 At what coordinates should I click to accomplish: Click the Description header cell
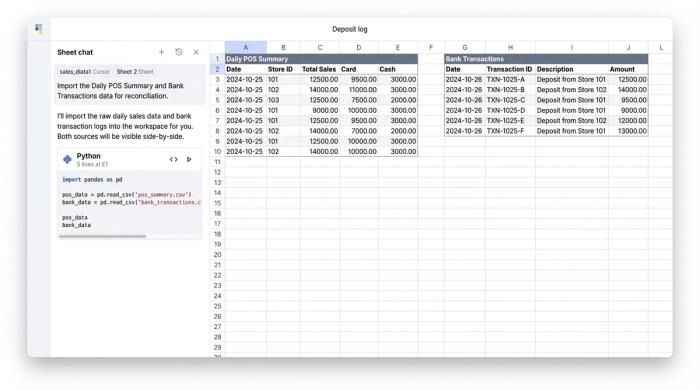pyautogui.click(x=572, y=69)
